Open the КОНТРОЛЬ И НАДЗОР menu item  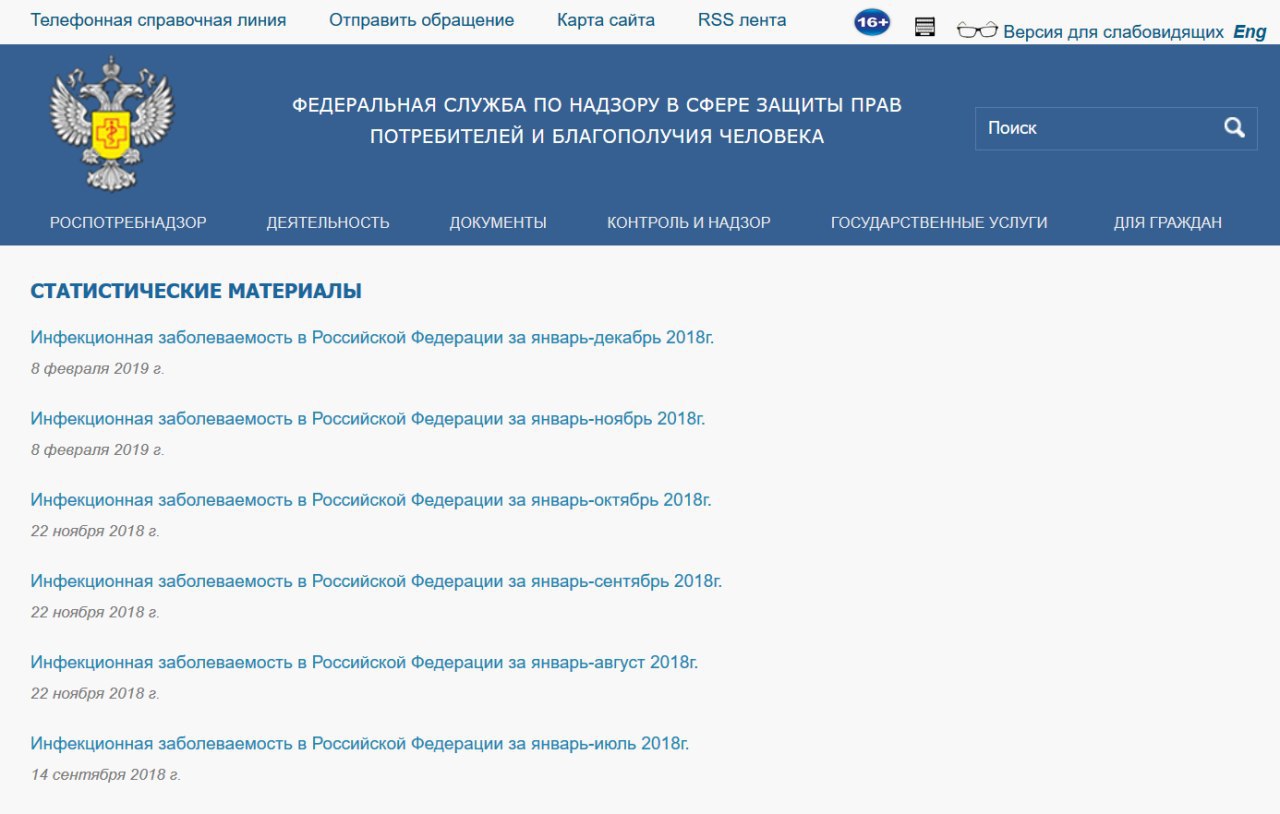click(x=689, y=222)
